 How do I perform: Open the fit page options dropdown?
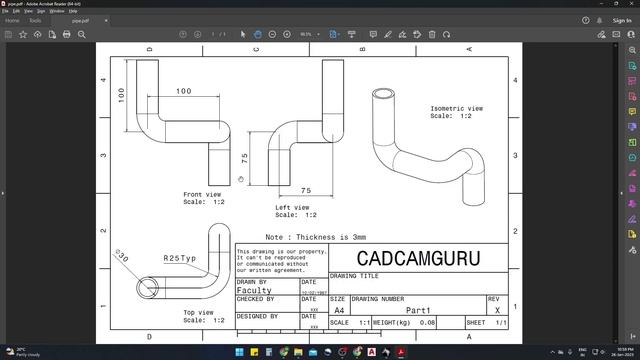[x=334, y=35]
